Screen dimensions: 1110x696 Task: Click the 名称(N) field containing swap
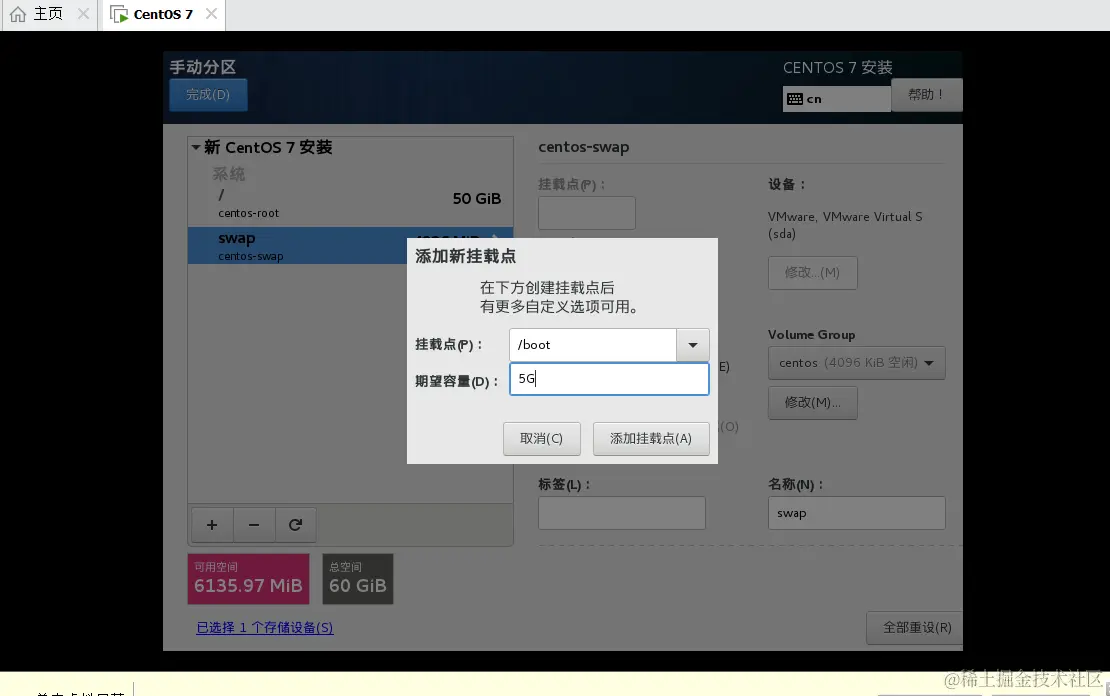point(857,513)
